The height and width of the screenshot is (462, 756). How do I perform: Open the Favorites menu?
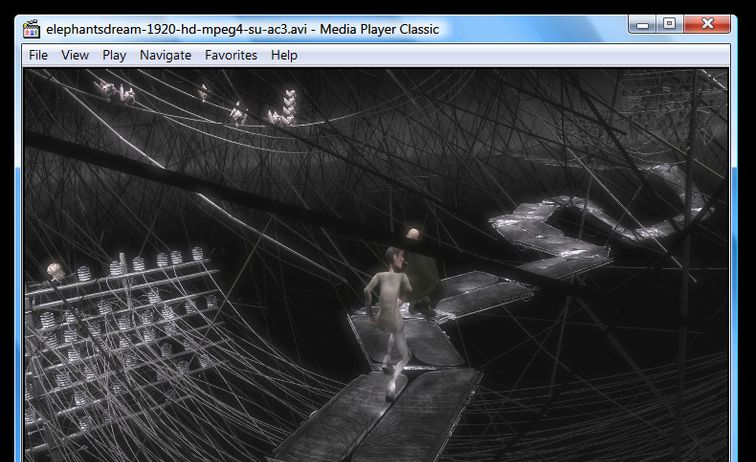click(x=231, y=55)
